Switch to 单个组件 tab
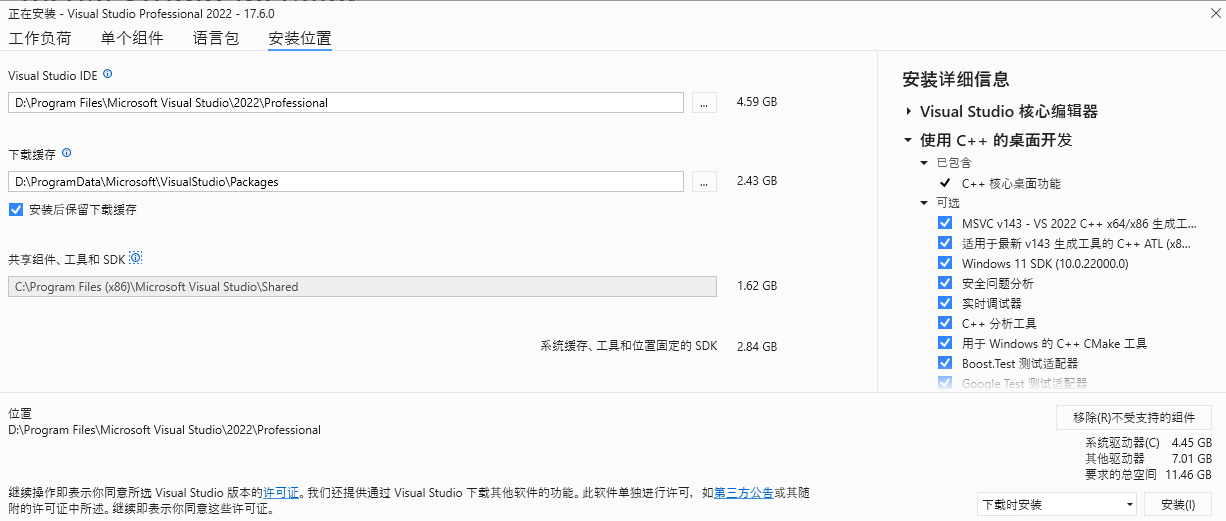This screenshot has height=521, width=1226. [132, 38]
